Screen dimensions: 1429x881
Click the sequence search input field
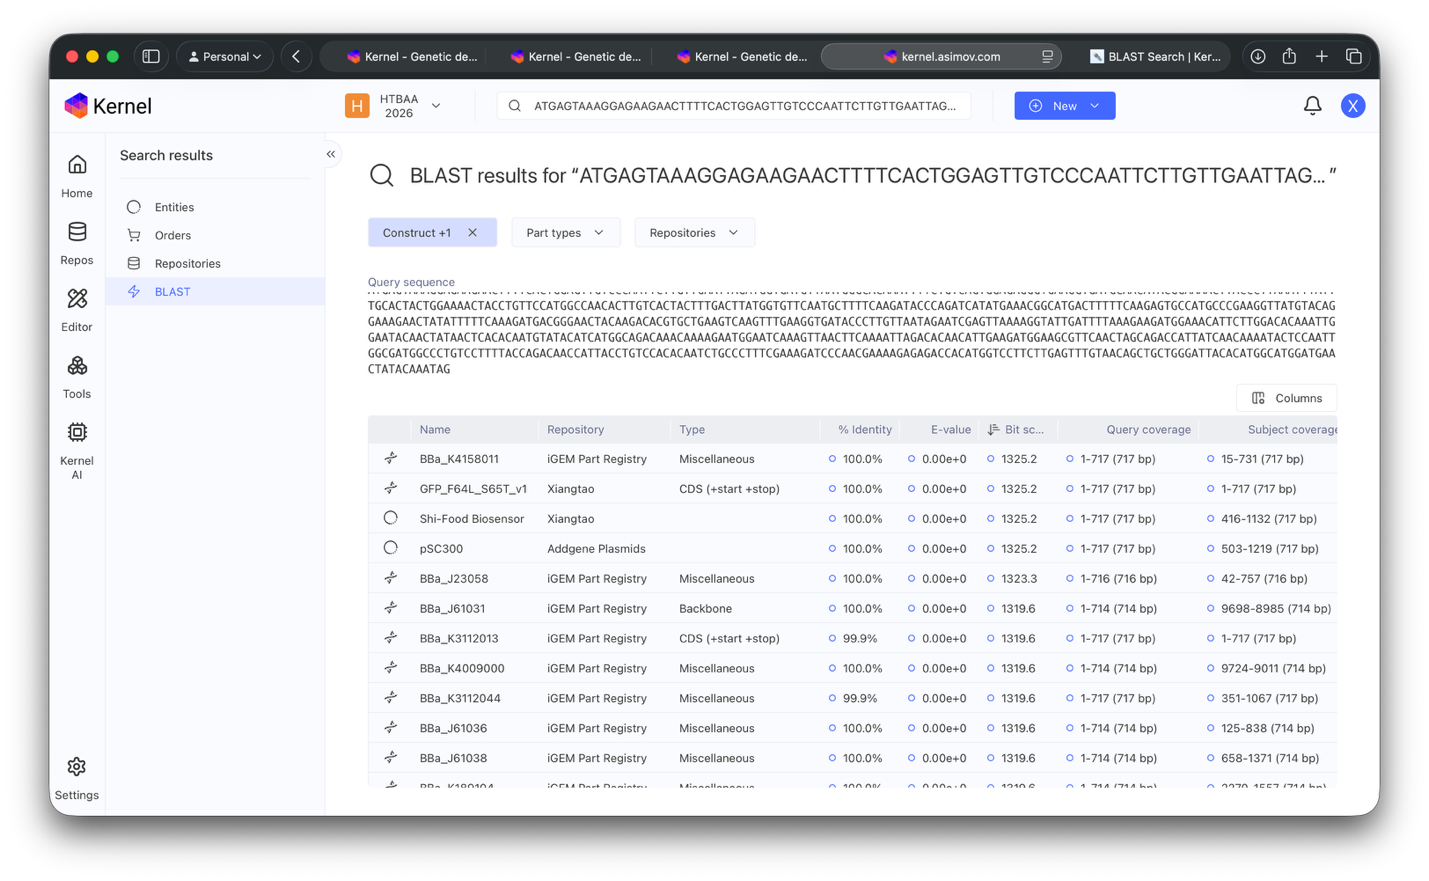coord(734,106)
